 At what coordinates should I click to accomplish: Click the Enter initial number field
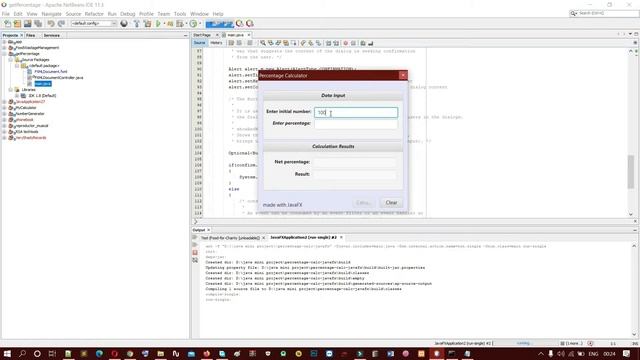pyautogui.click(x=356, y=112)
